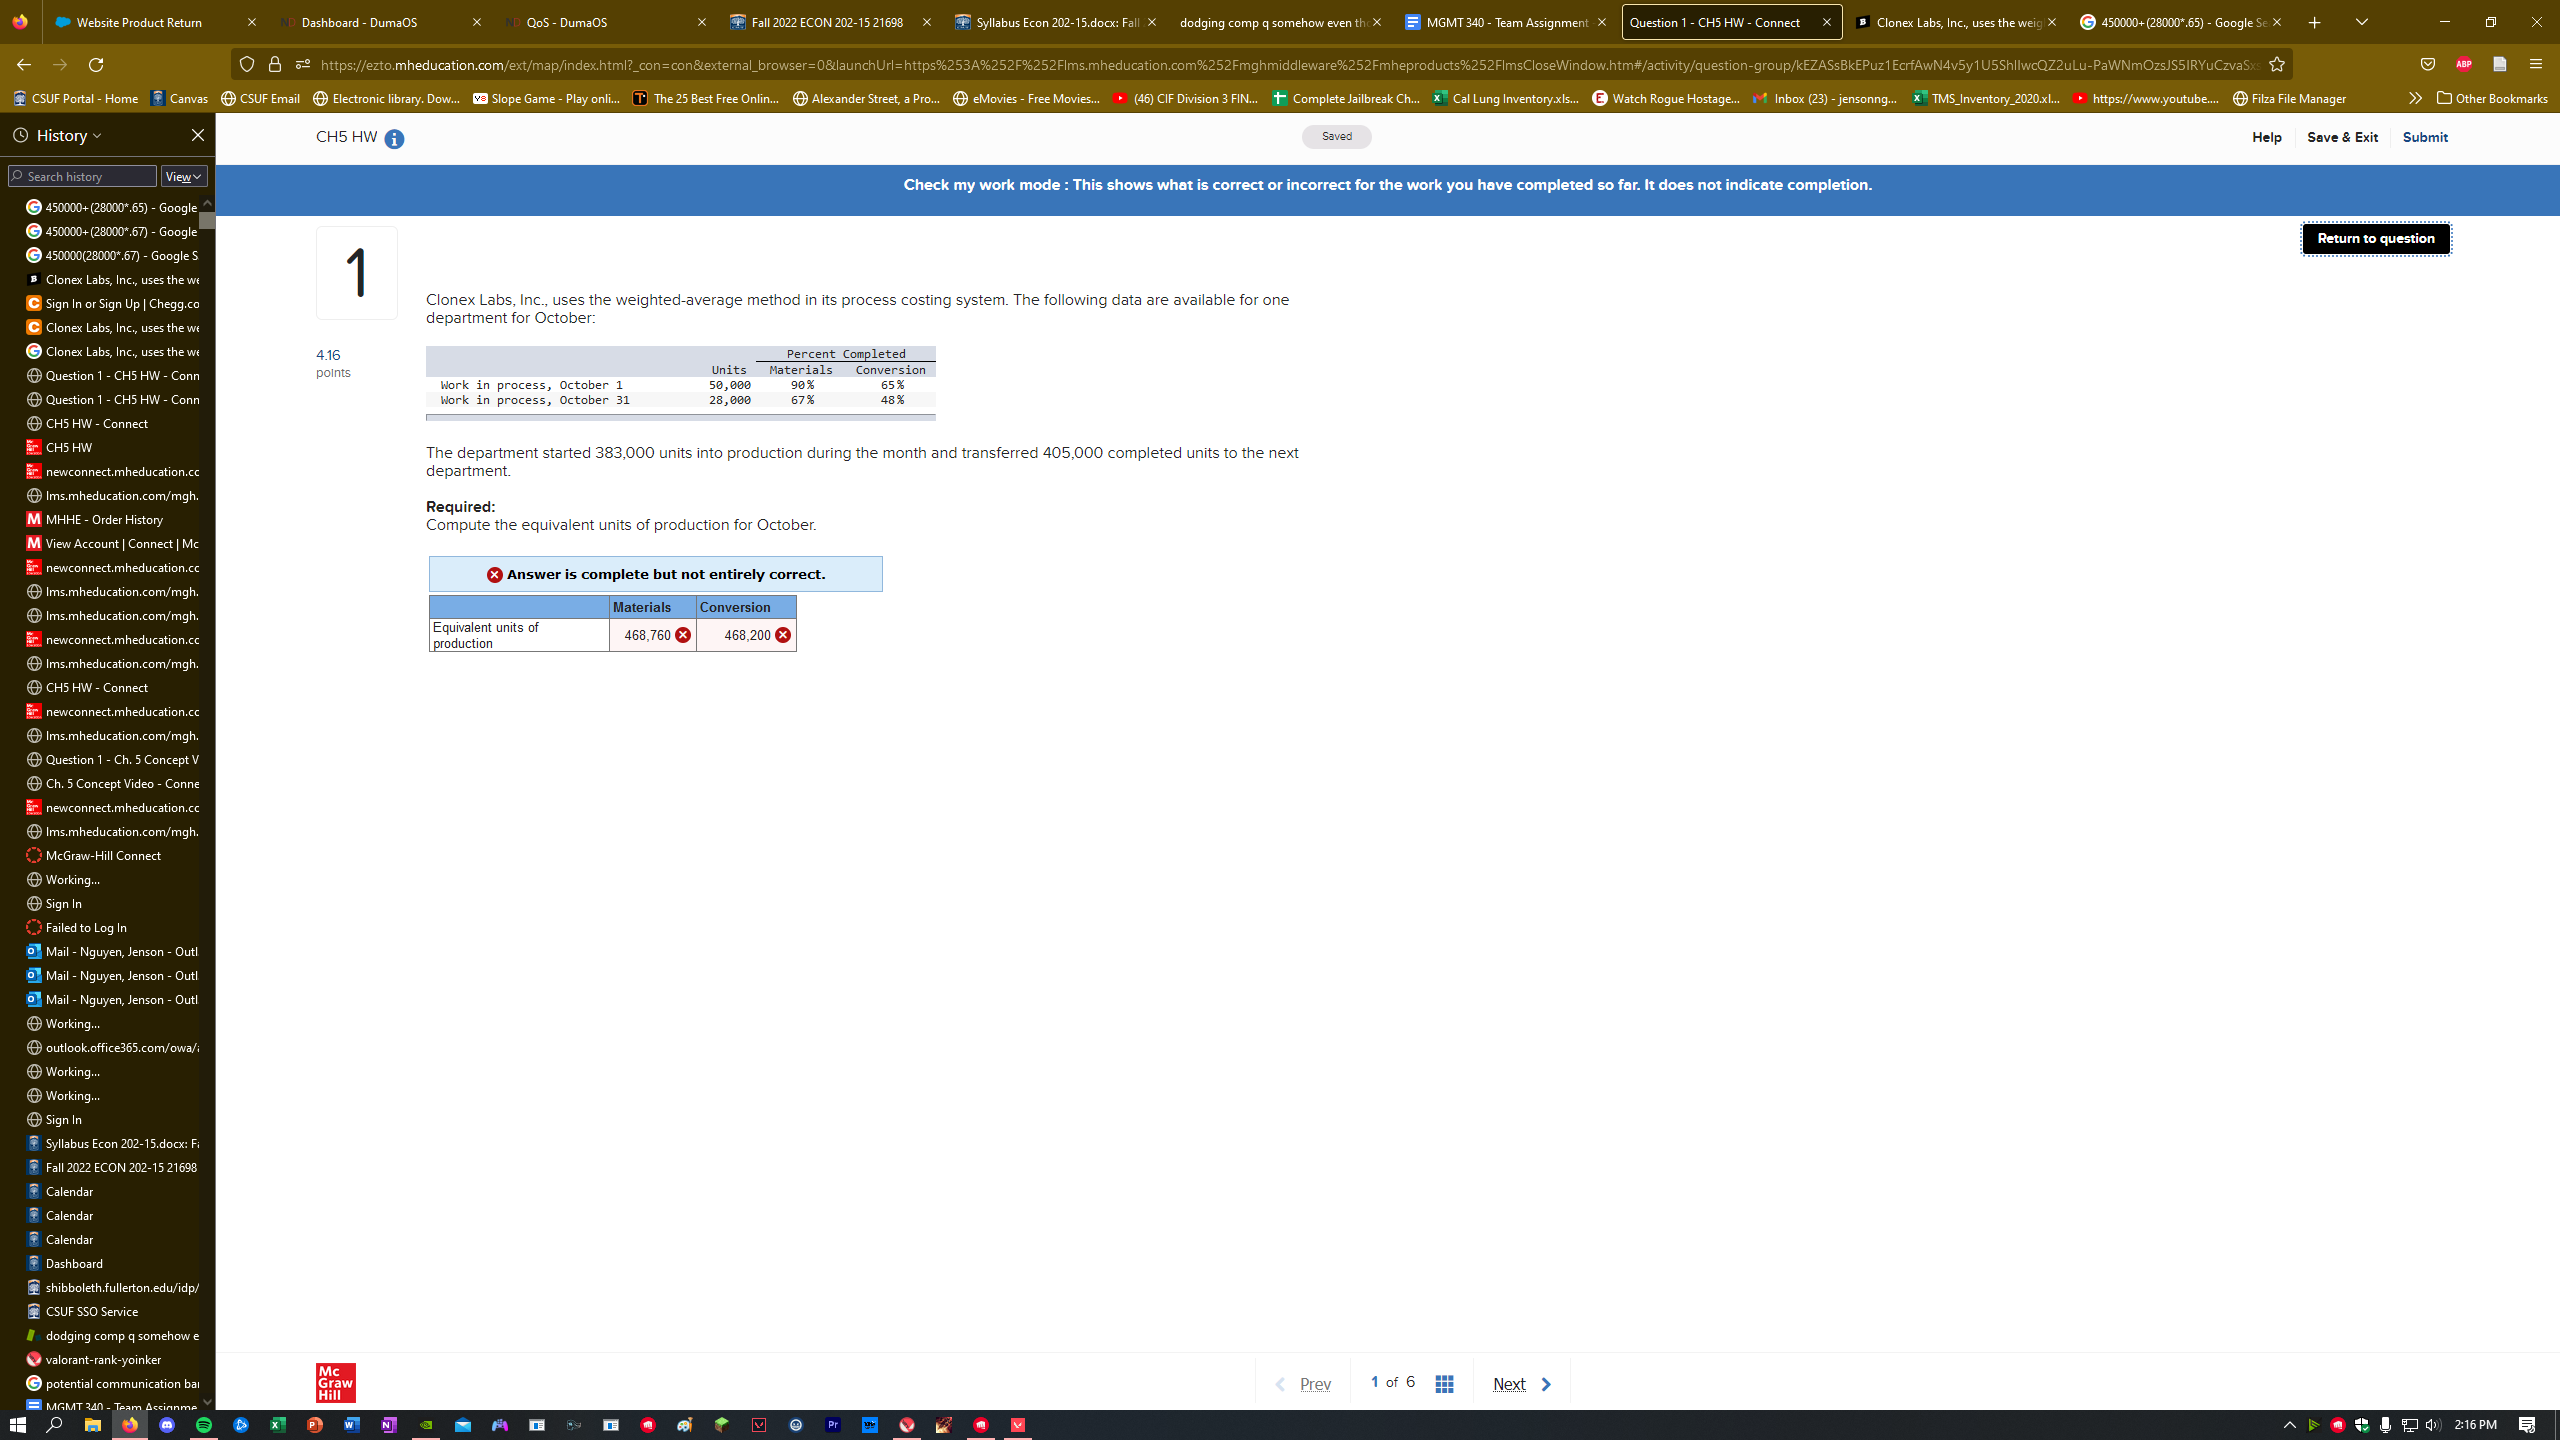This screenshot has height=1440, width=2560.
Task: Save page to Pocket
Action: pyautogui.click(x=2426, y=64)
